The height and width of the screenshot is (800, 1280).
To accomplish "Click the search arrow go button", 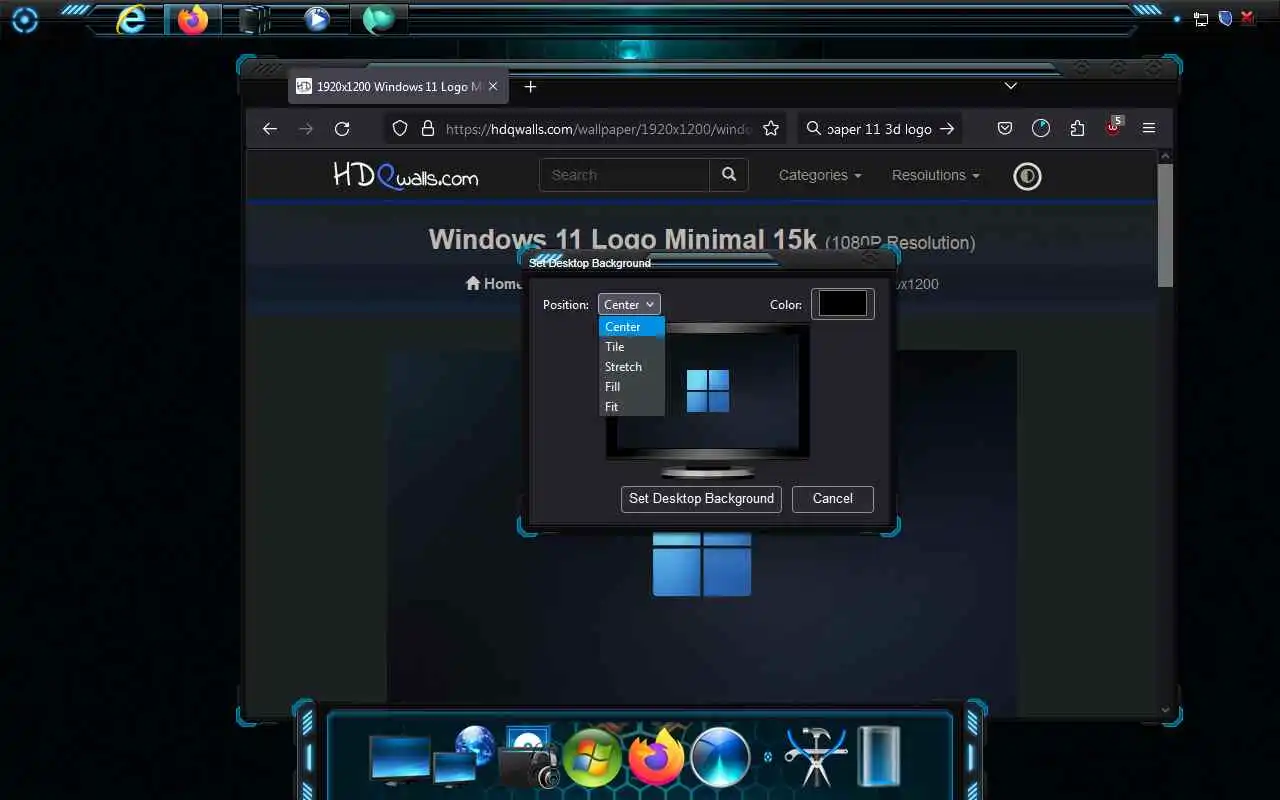I will point(947,129).
